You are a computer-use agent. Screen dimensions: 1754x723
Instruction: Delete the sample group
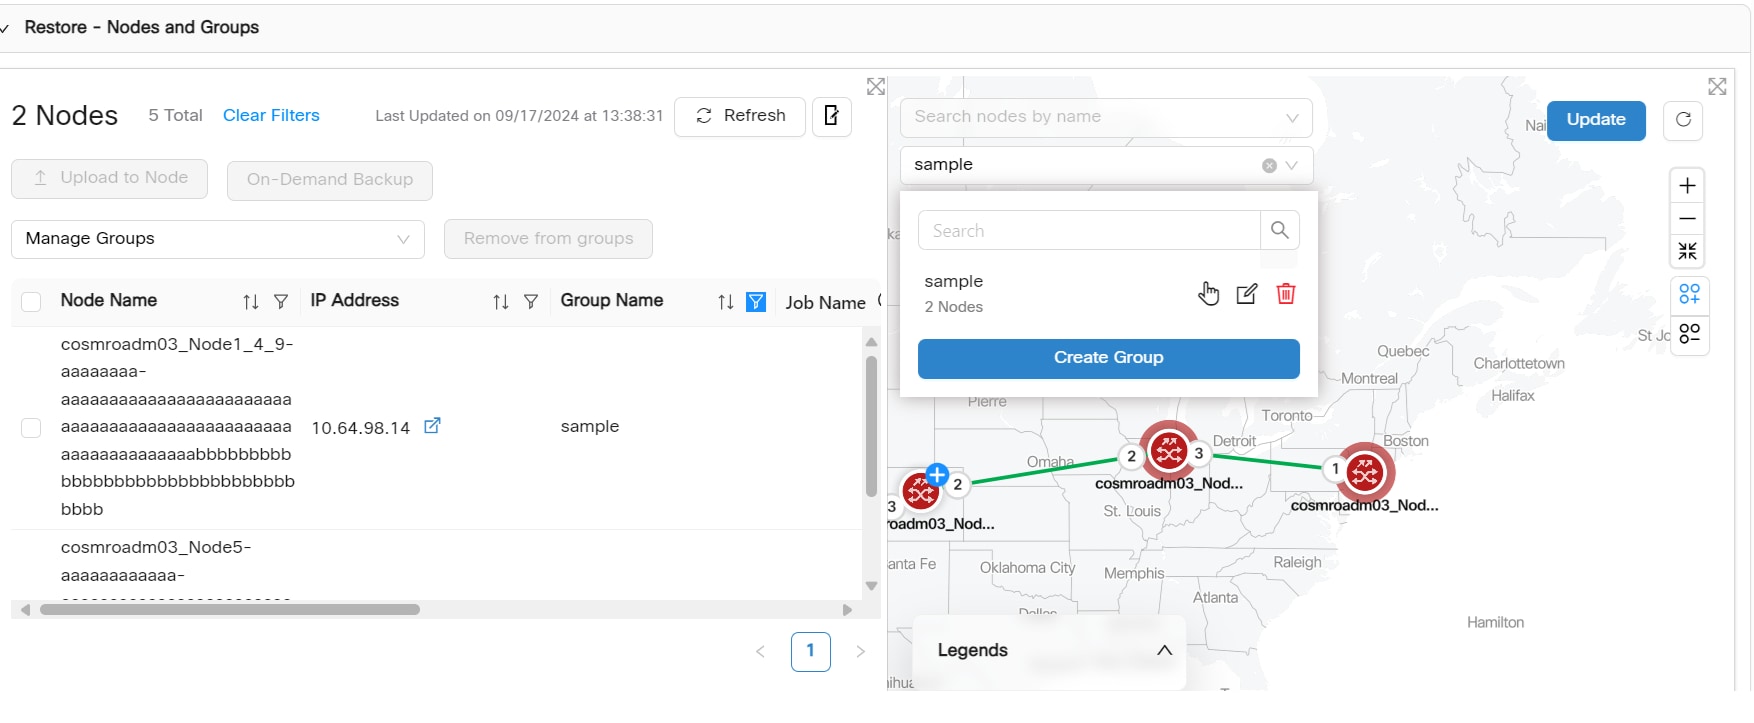point(1286,294)
